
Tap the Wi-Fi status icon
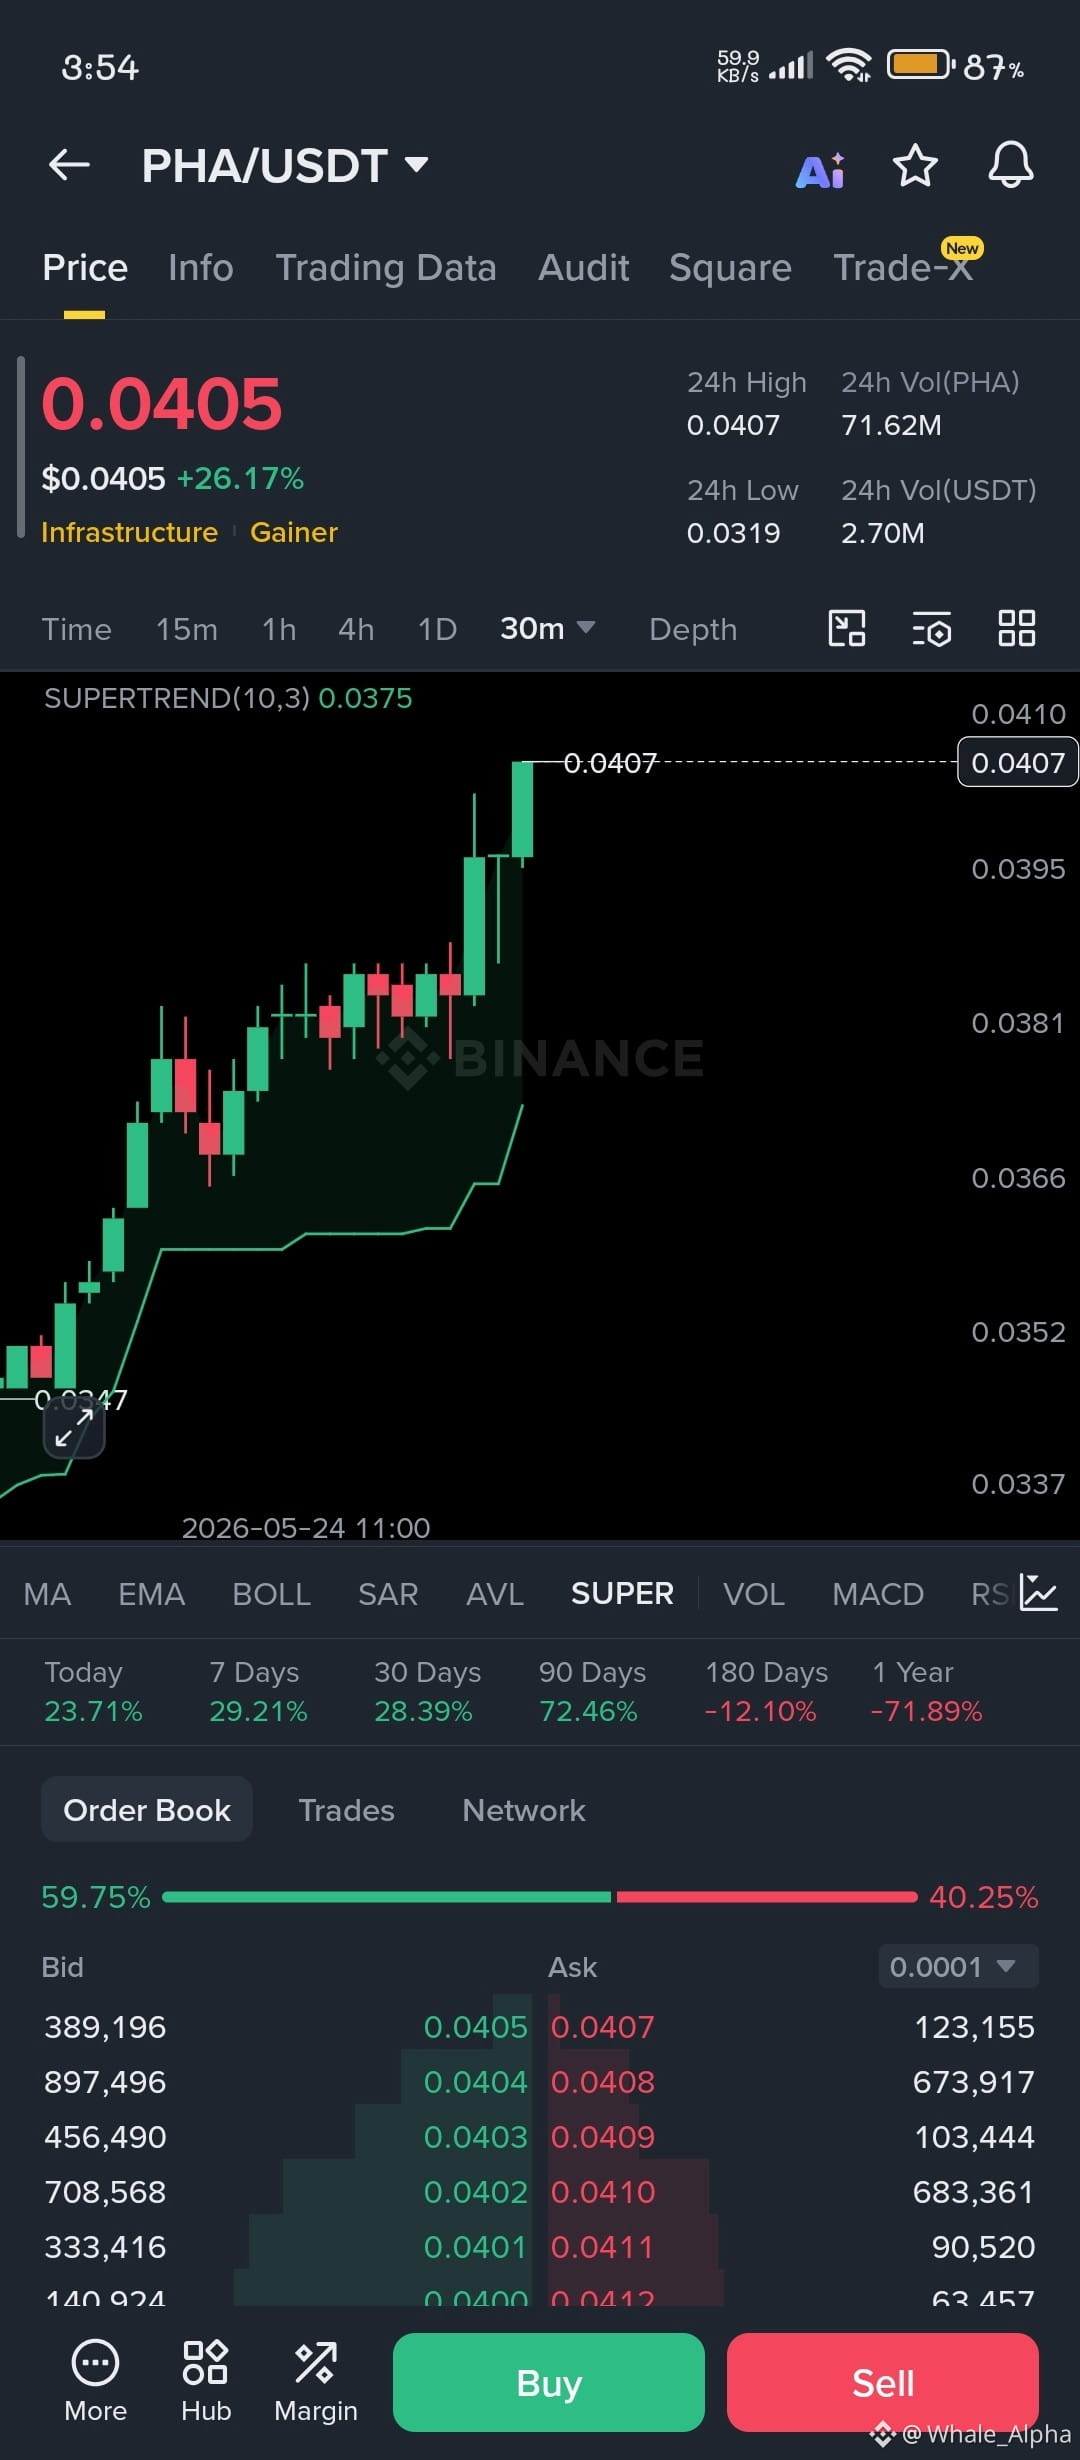849,66
